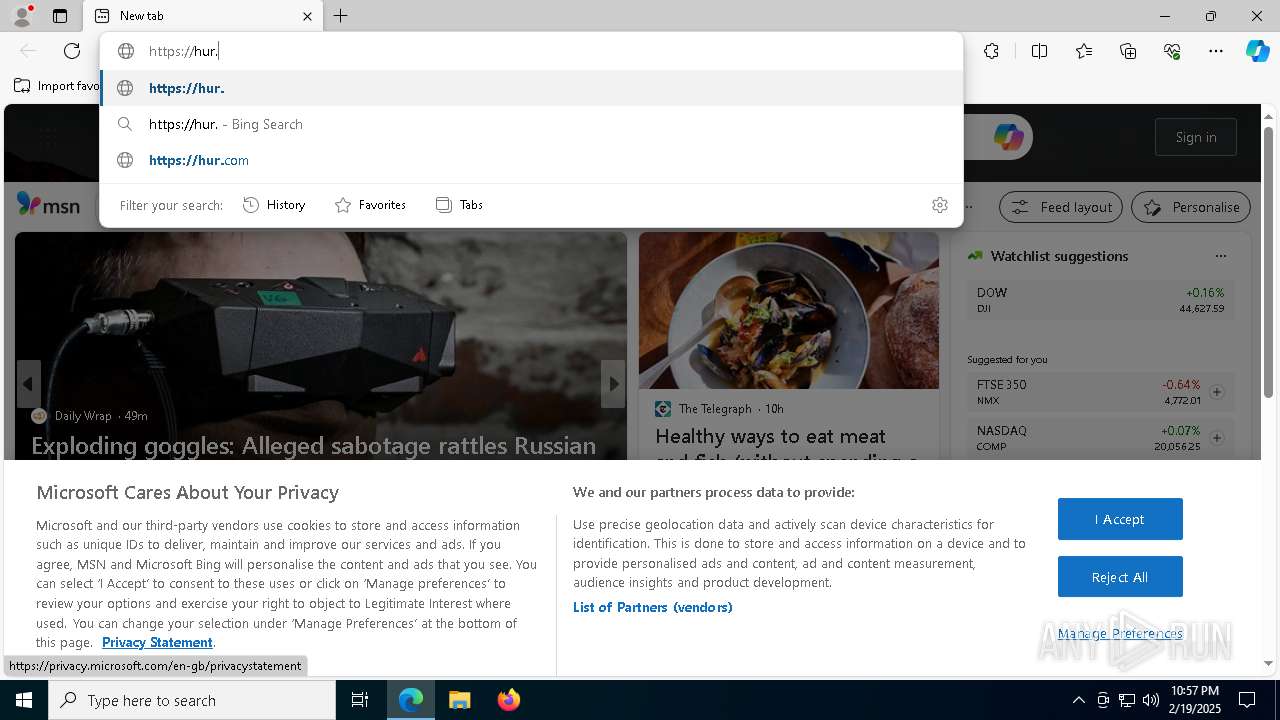Screen dimensions: 1280x720
Task: Open Browser essentials heart icon
Action: coord(1172,51)
